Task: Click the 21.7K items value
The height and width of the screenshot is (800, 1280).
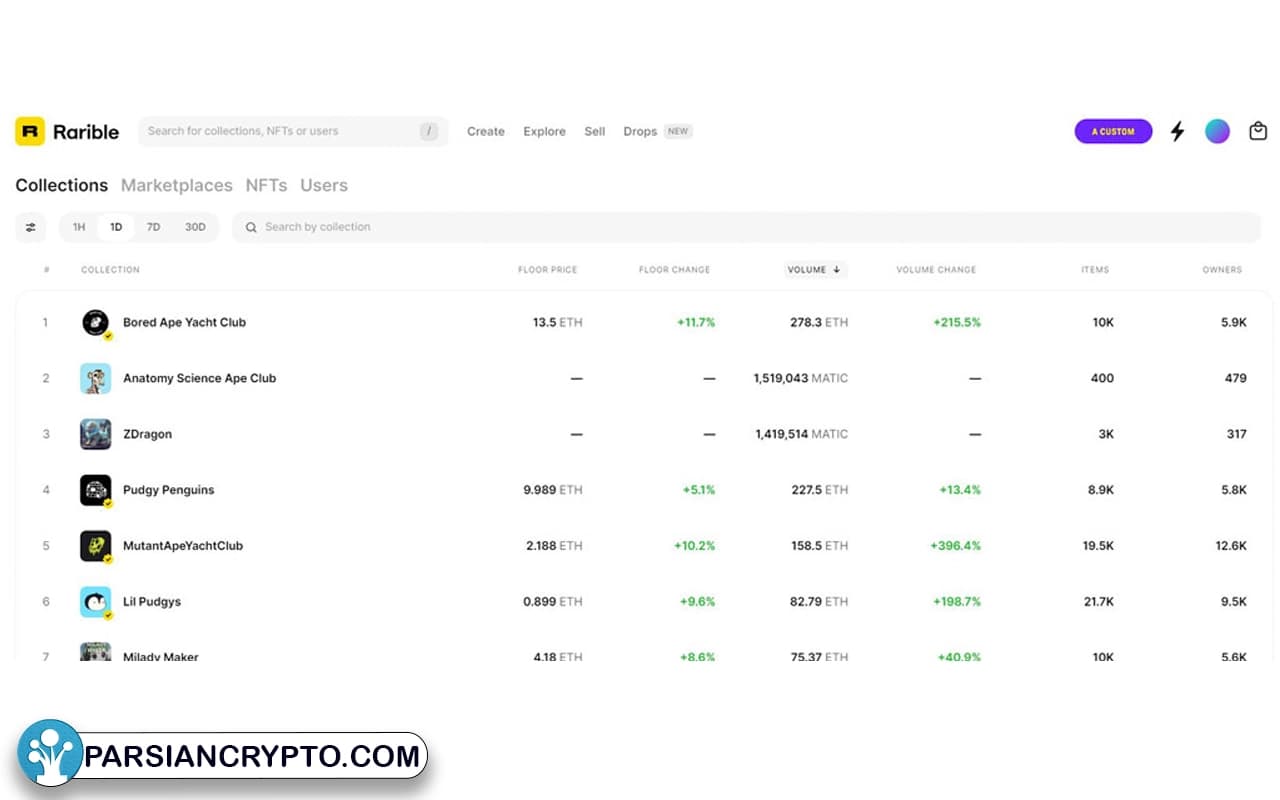Action: 1098,602
